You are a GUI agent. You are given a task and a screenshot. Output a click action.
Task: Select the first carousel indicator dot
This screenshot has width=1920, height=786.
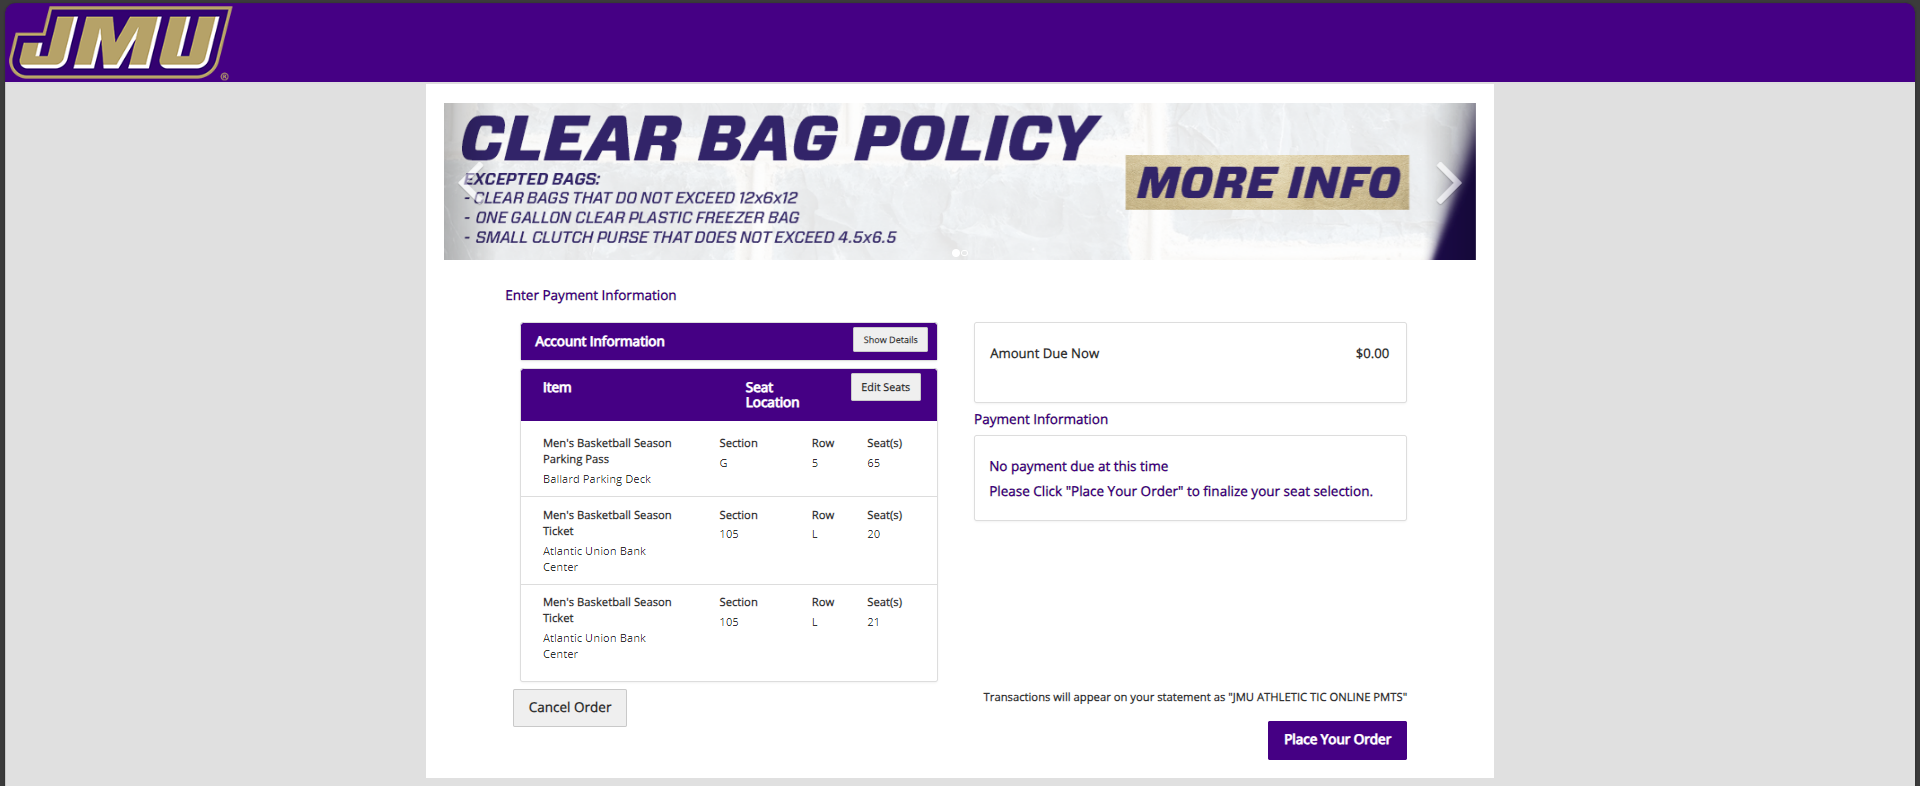pos(956,253)
